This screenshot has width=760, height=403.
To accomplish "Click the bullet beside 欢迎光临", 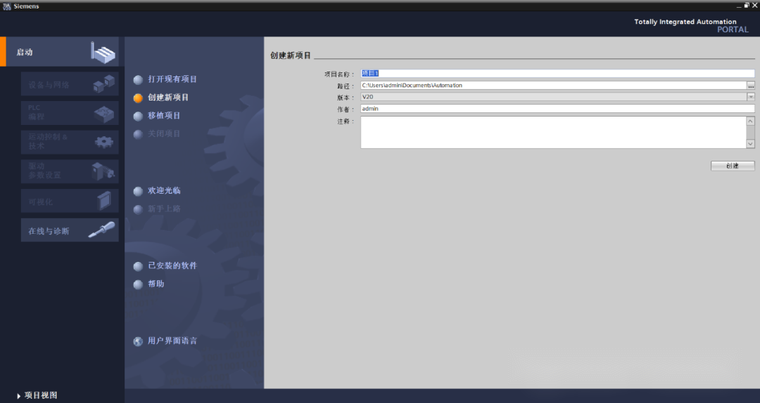I will (138, 191).
